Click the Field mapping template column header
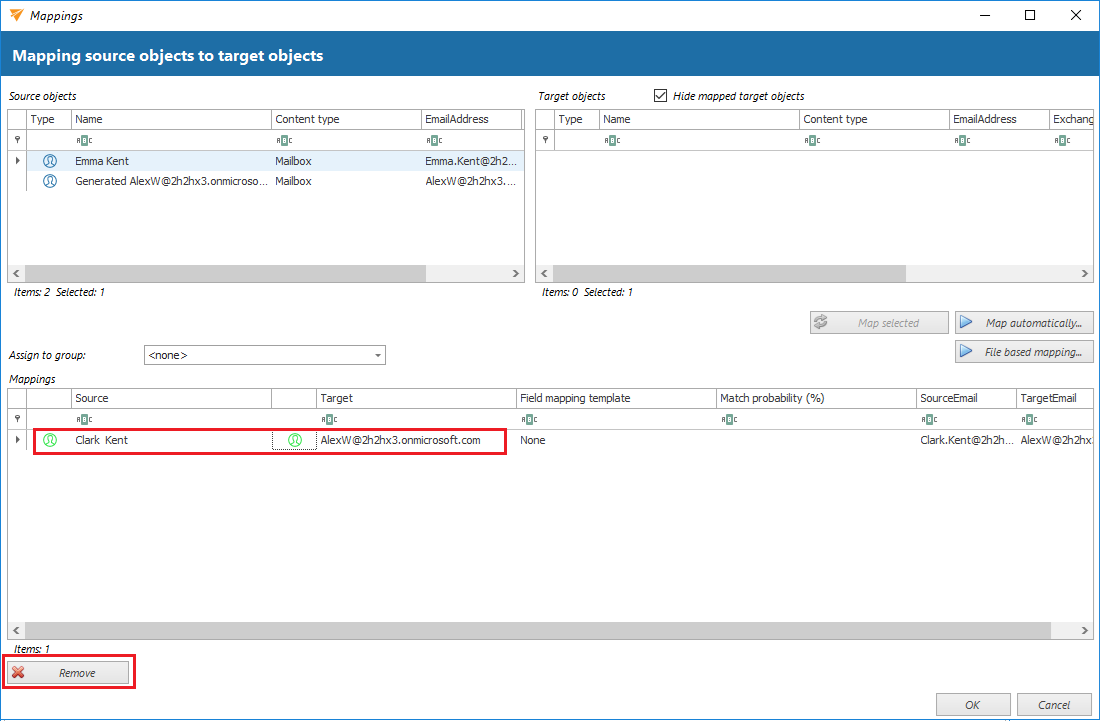This screenshot has height=721, width=1100. 615,398
